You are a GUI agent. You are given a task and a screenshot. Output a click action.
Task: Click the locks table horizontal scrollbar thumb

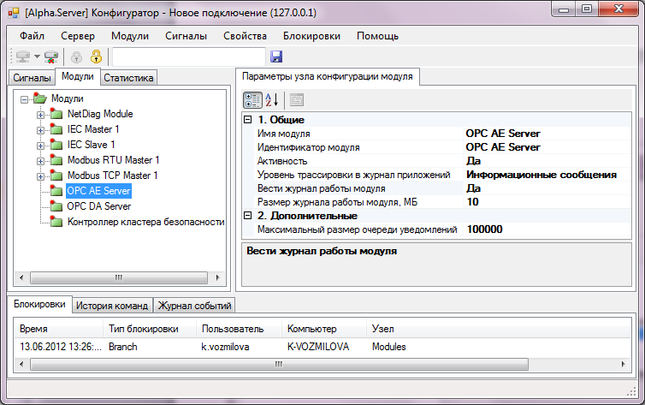tap(279, 364)
